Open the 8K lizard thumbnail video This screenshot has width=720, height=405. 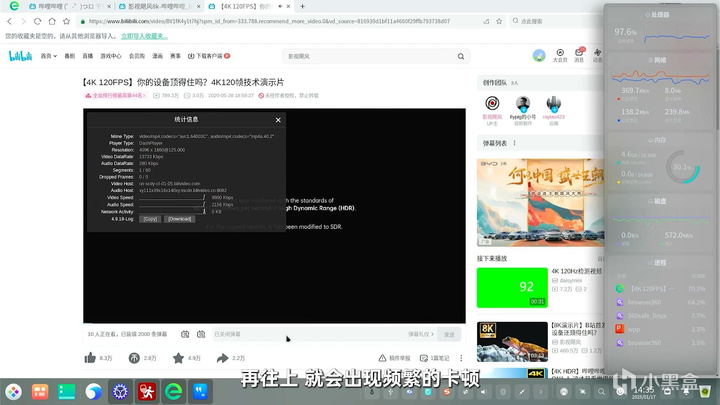click(512, 342)
